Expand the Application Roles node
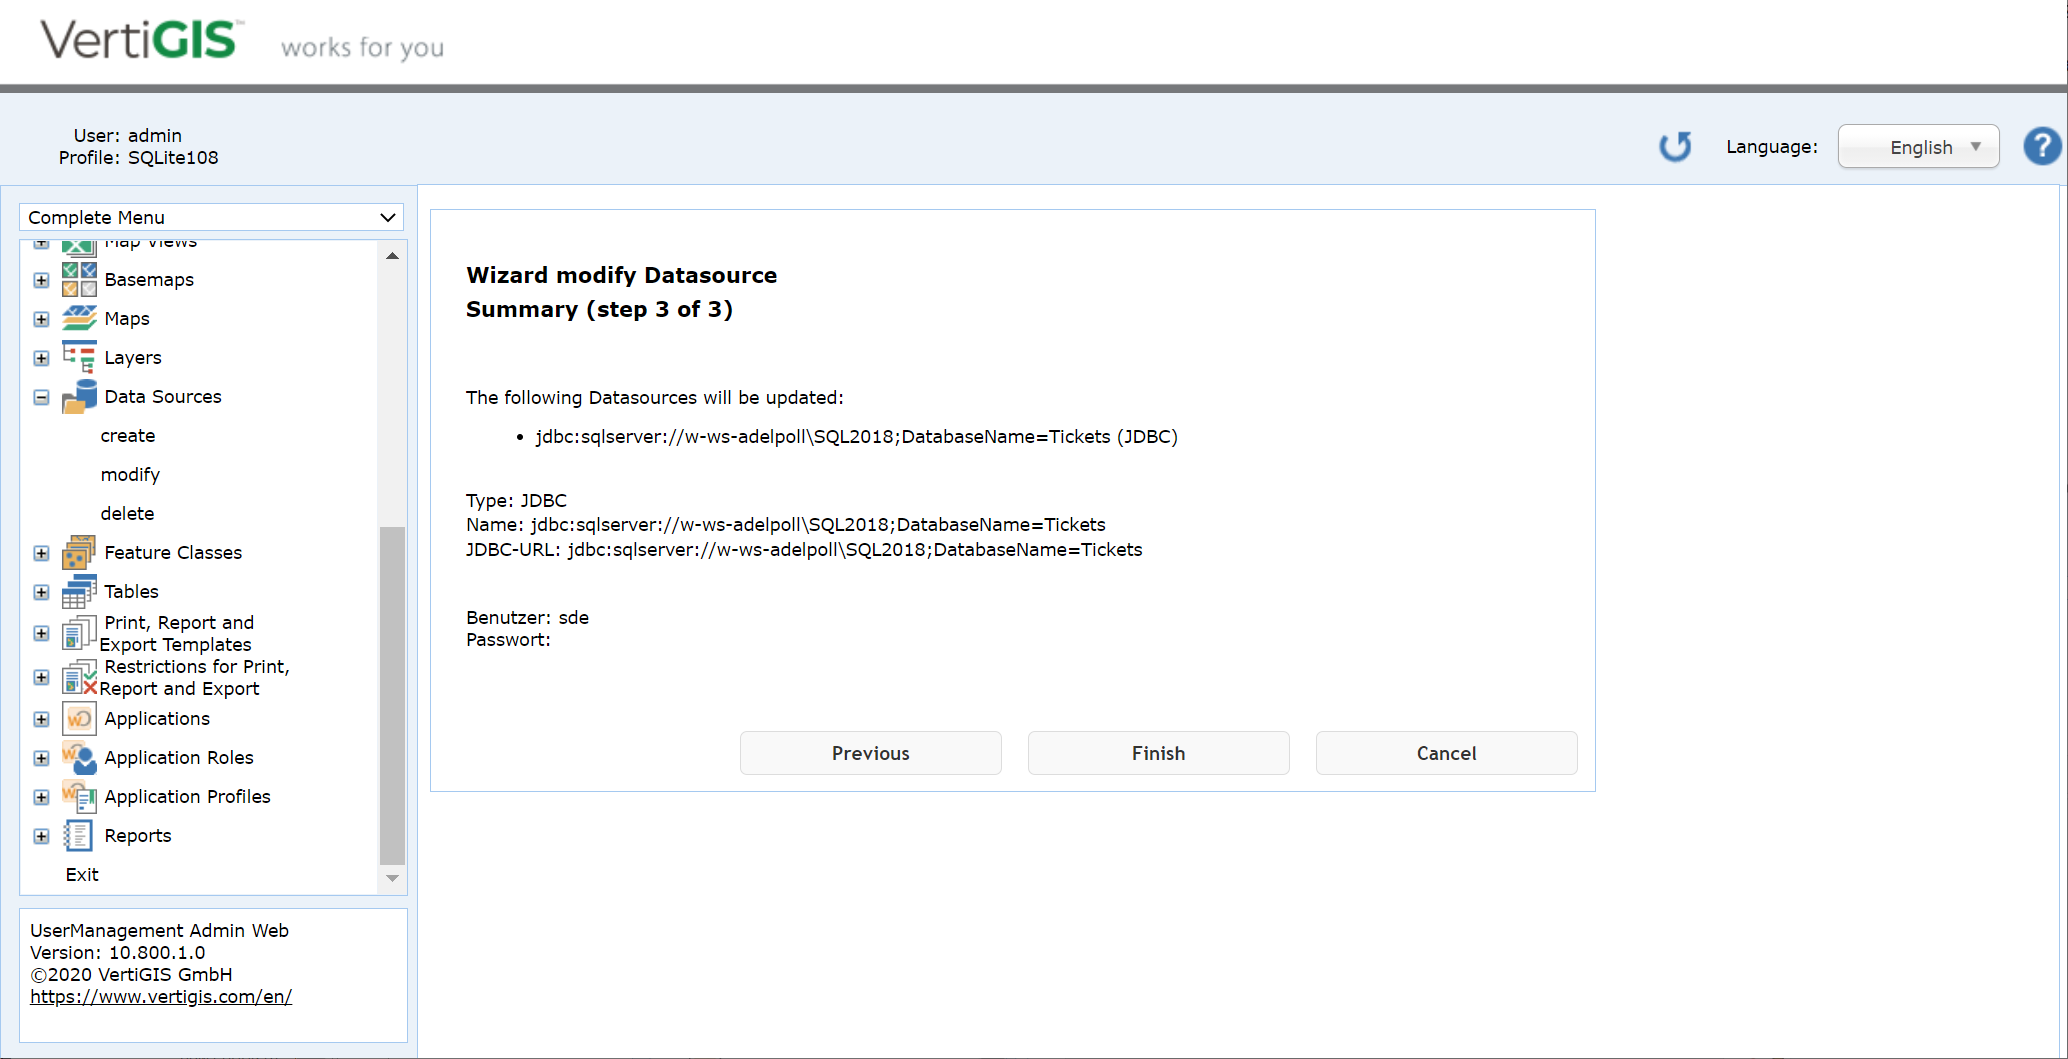Viewport: 2068px width, 1059px height. coord(41,758)
